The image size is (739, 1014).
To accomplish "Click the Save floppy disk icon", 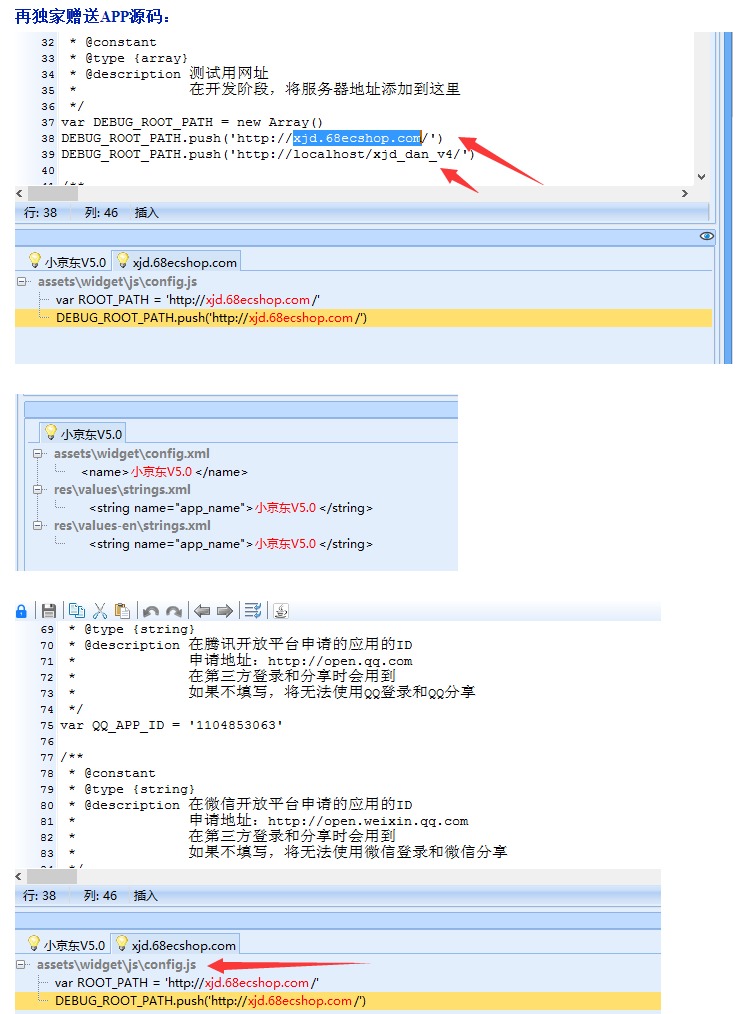I will [48, 611].
